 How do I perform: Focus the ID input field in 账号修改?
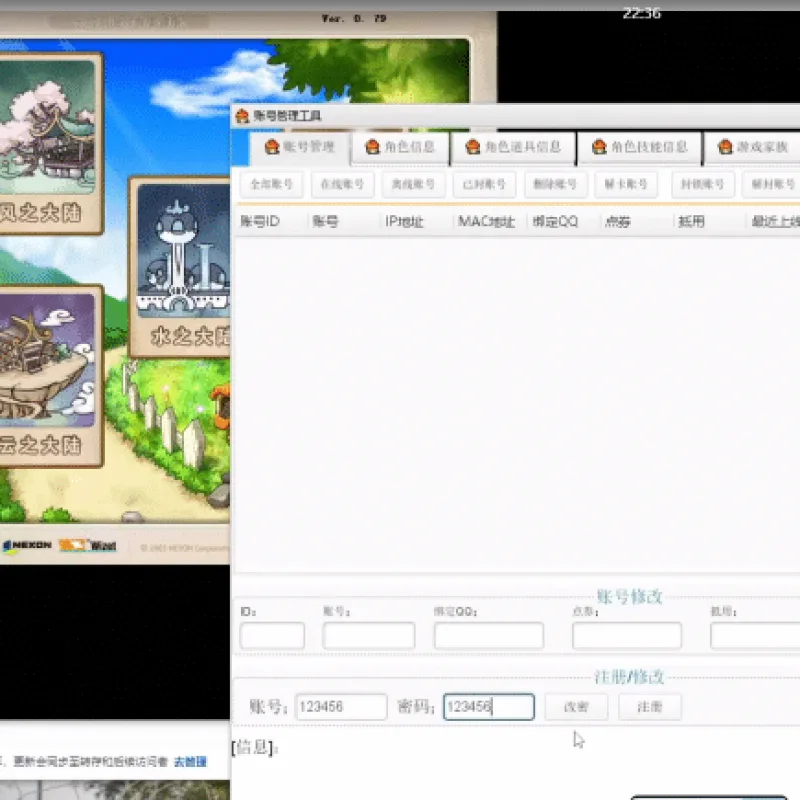coord(272,635)
